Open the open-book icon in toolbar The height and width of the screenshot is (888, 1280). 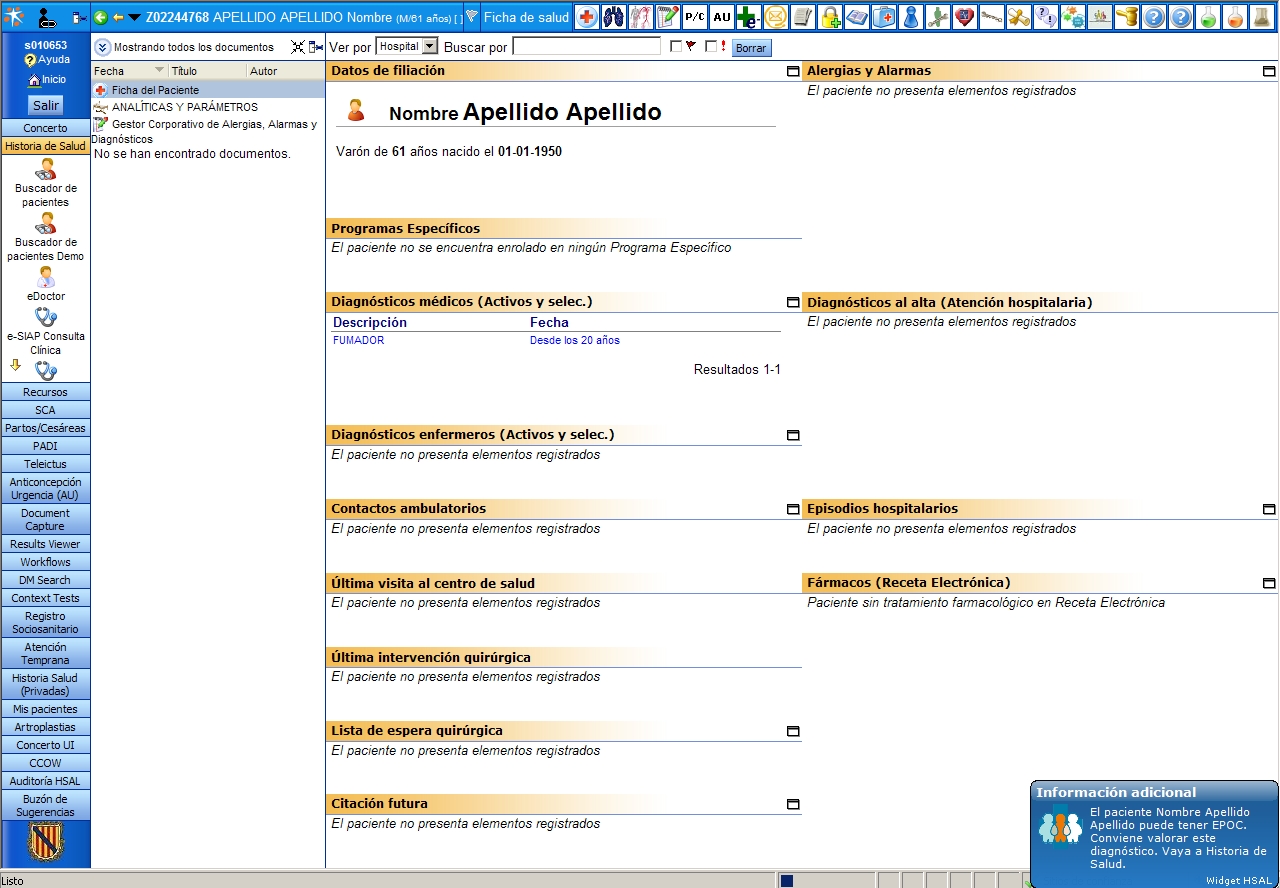point(857,17)
